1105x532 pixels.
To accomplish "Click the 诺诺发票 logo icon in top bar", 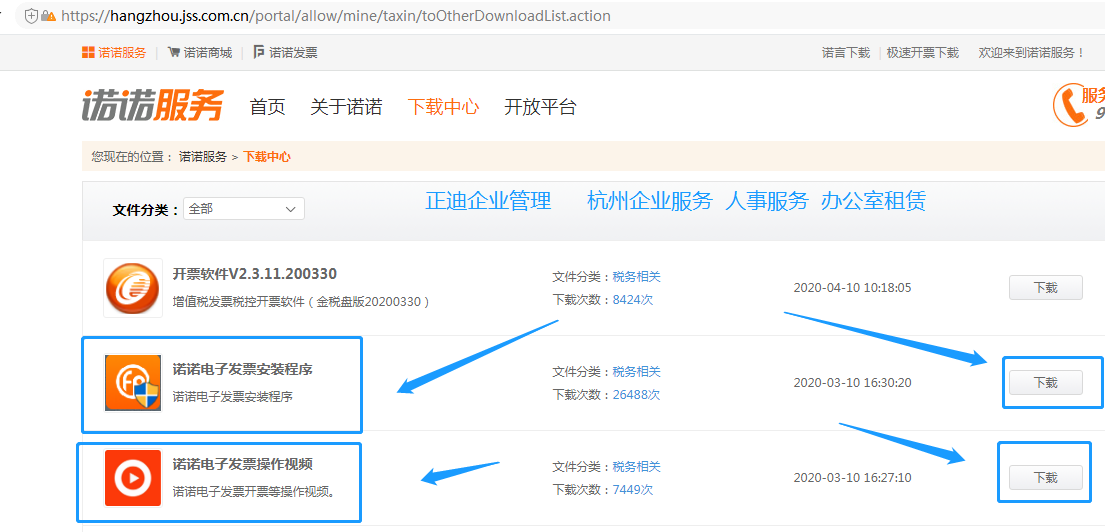I will pos(259,52).
